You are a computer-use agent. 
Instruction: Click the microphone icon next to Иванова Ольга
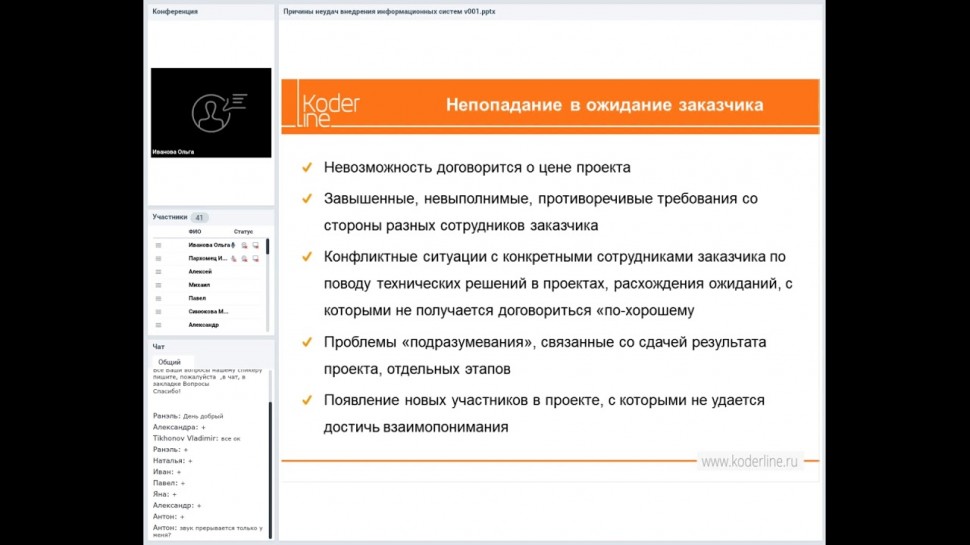(x=233, y=245)
